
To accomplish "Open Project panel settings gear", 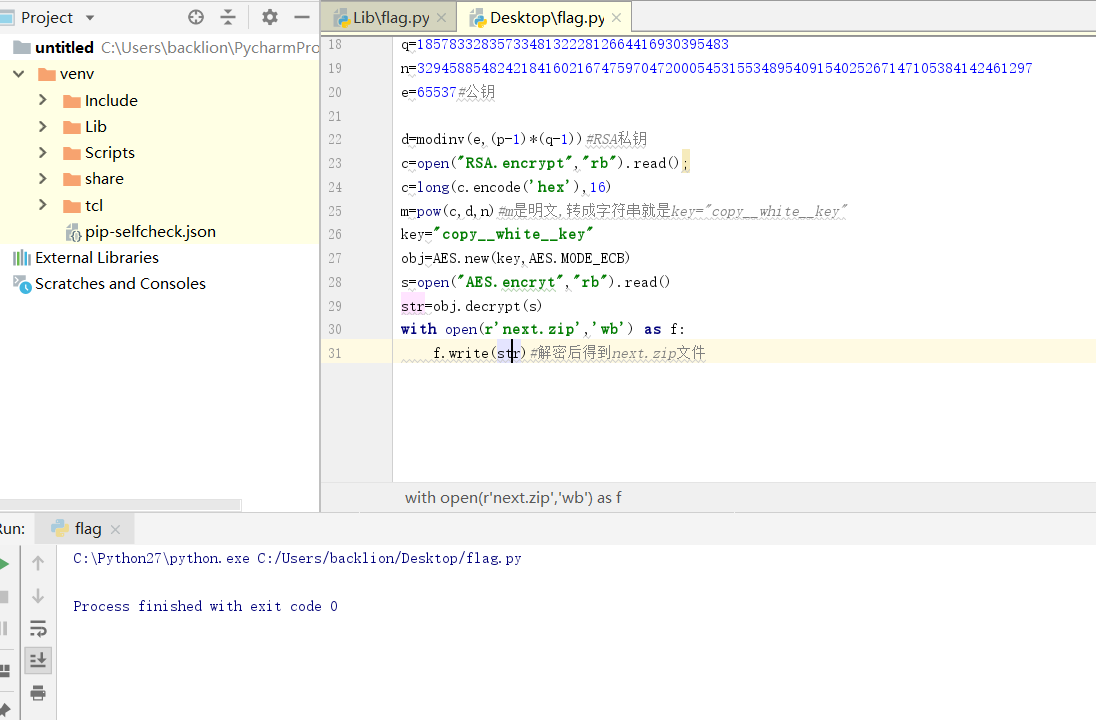I will 270,17.
